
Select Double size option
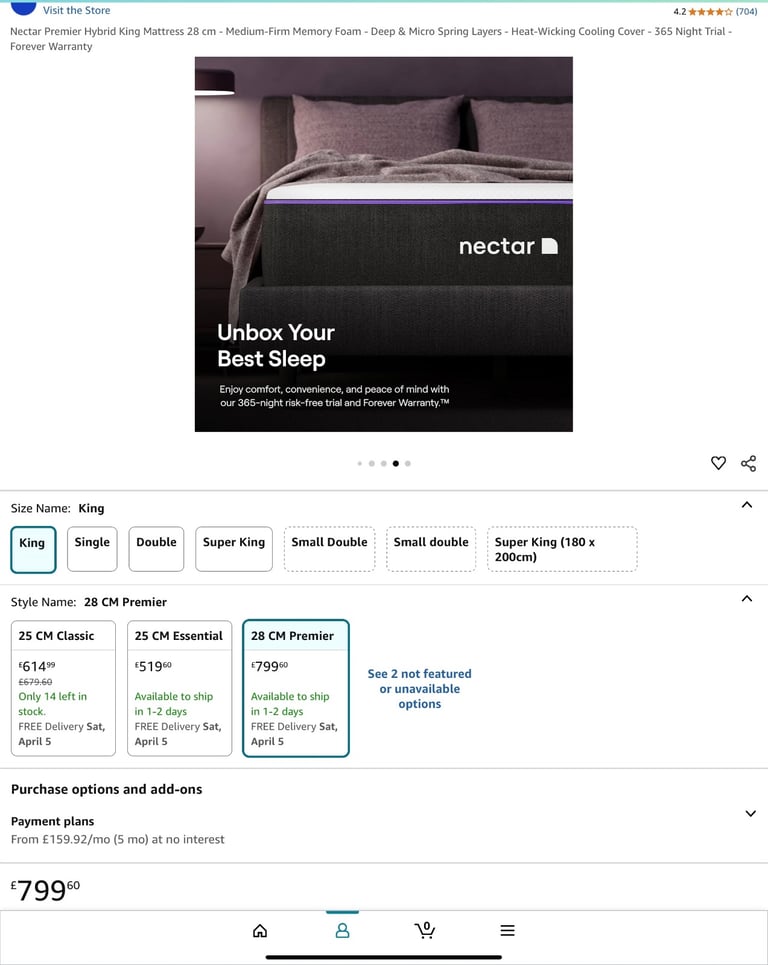[x=156, y=549]
